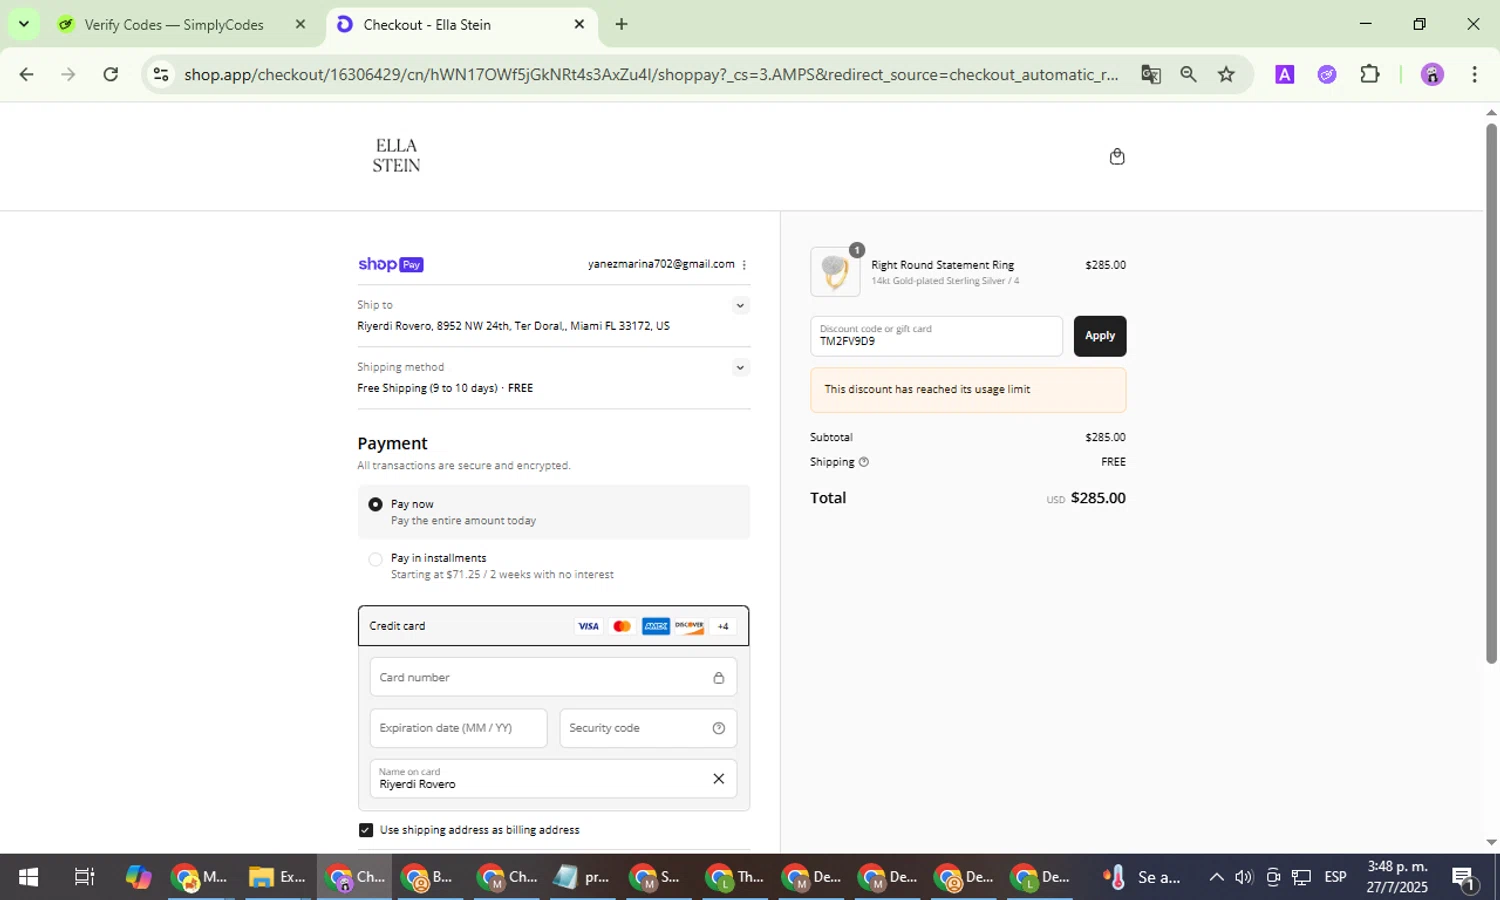1500x900 pixels.
Task: Open the Chrome profile avatar
Action: click(x=1432, y=74)
